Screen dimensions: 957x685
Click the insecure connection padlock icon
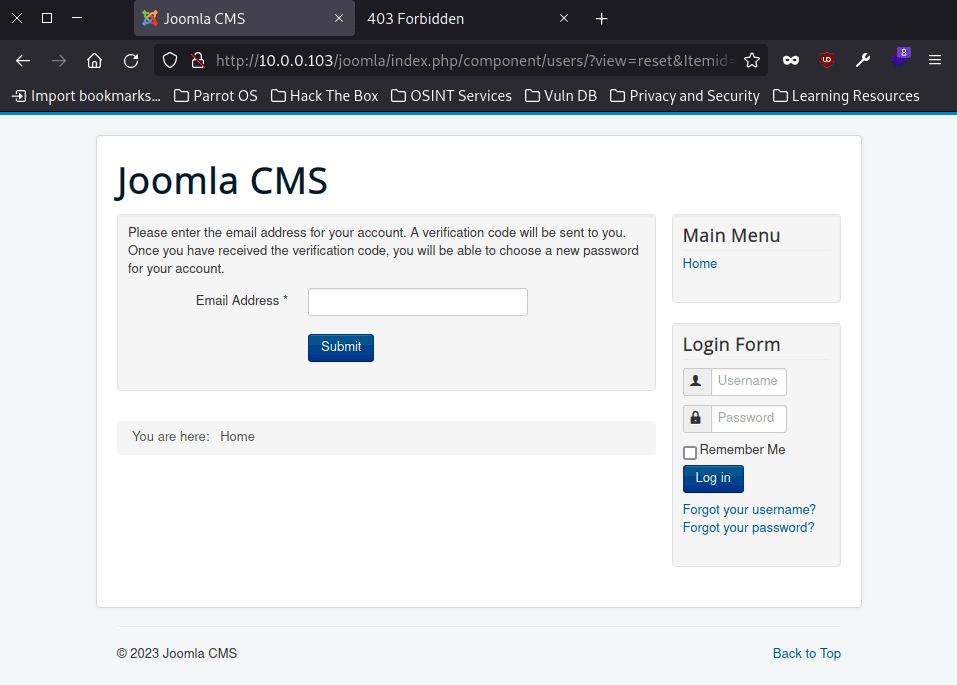point(196,60)
